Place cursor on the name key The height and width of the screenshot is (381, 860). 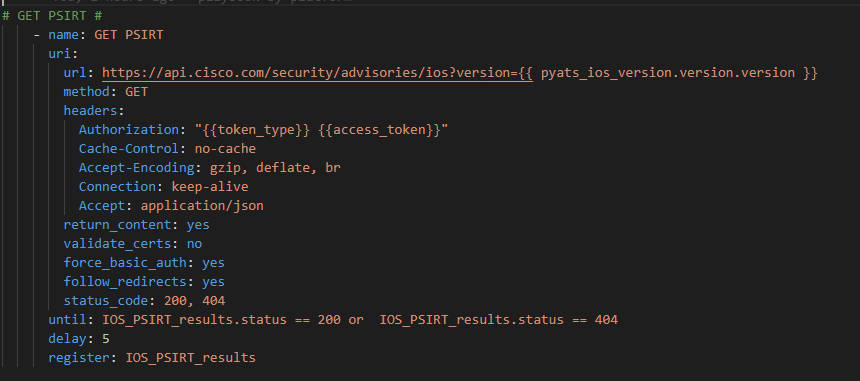pyautogui.click(x=63, y=35)
